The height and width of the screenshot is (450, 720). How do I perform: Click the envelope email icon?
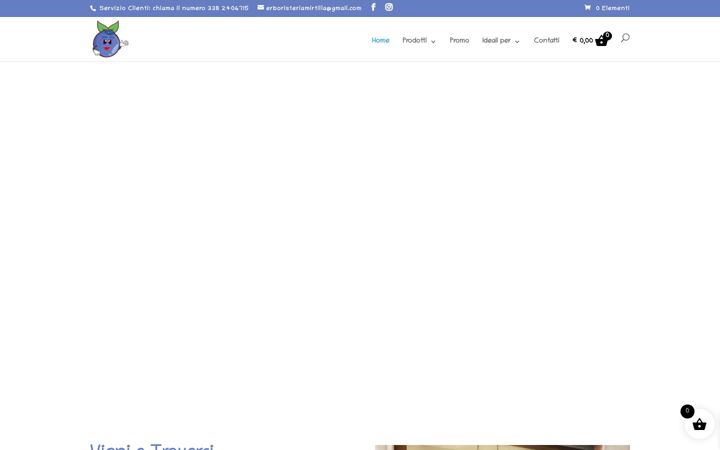coord(260,7)
